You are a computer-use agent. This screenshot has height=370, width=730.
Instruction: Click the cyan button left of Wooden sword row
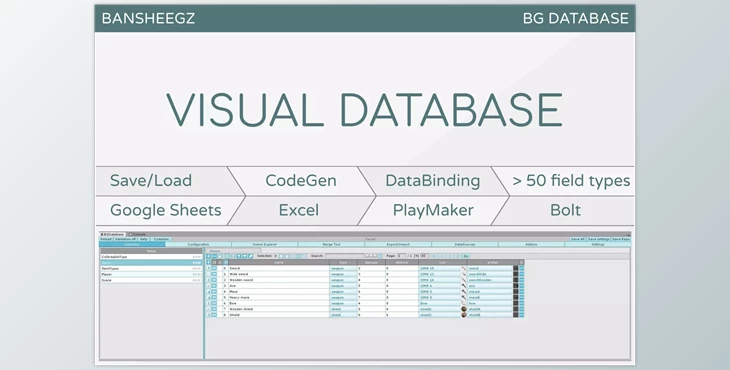click(x=214, y=280)
